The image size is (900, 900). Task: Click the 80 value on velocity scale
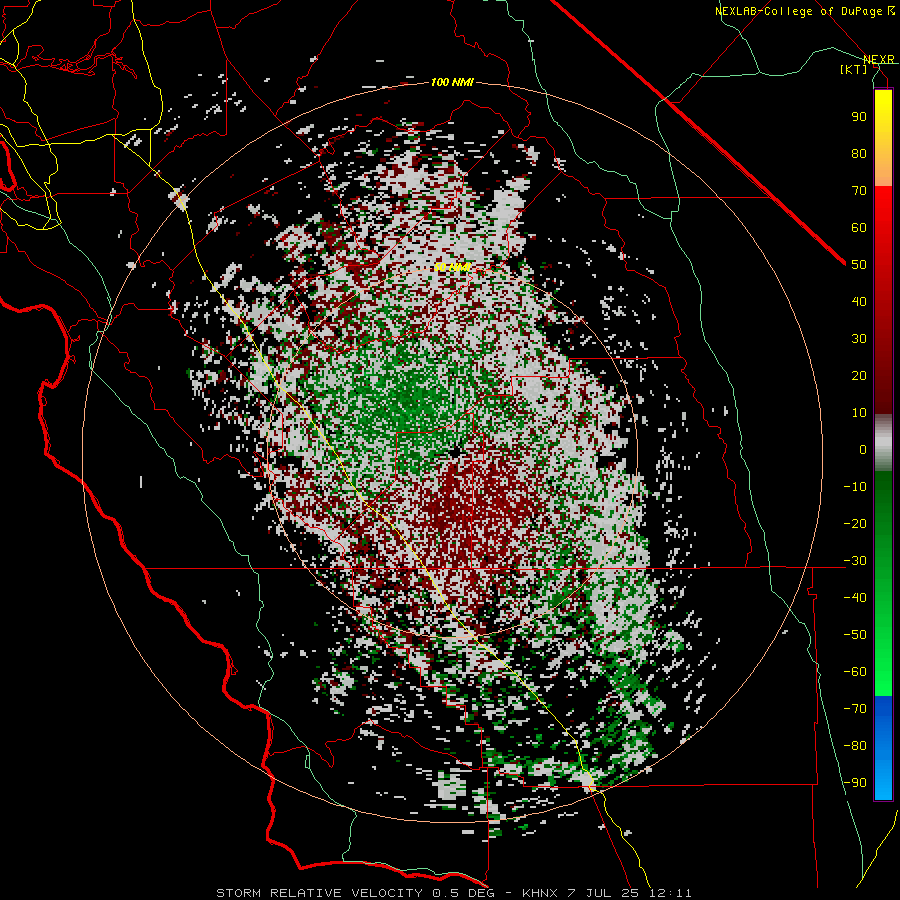tap(859, 154)
